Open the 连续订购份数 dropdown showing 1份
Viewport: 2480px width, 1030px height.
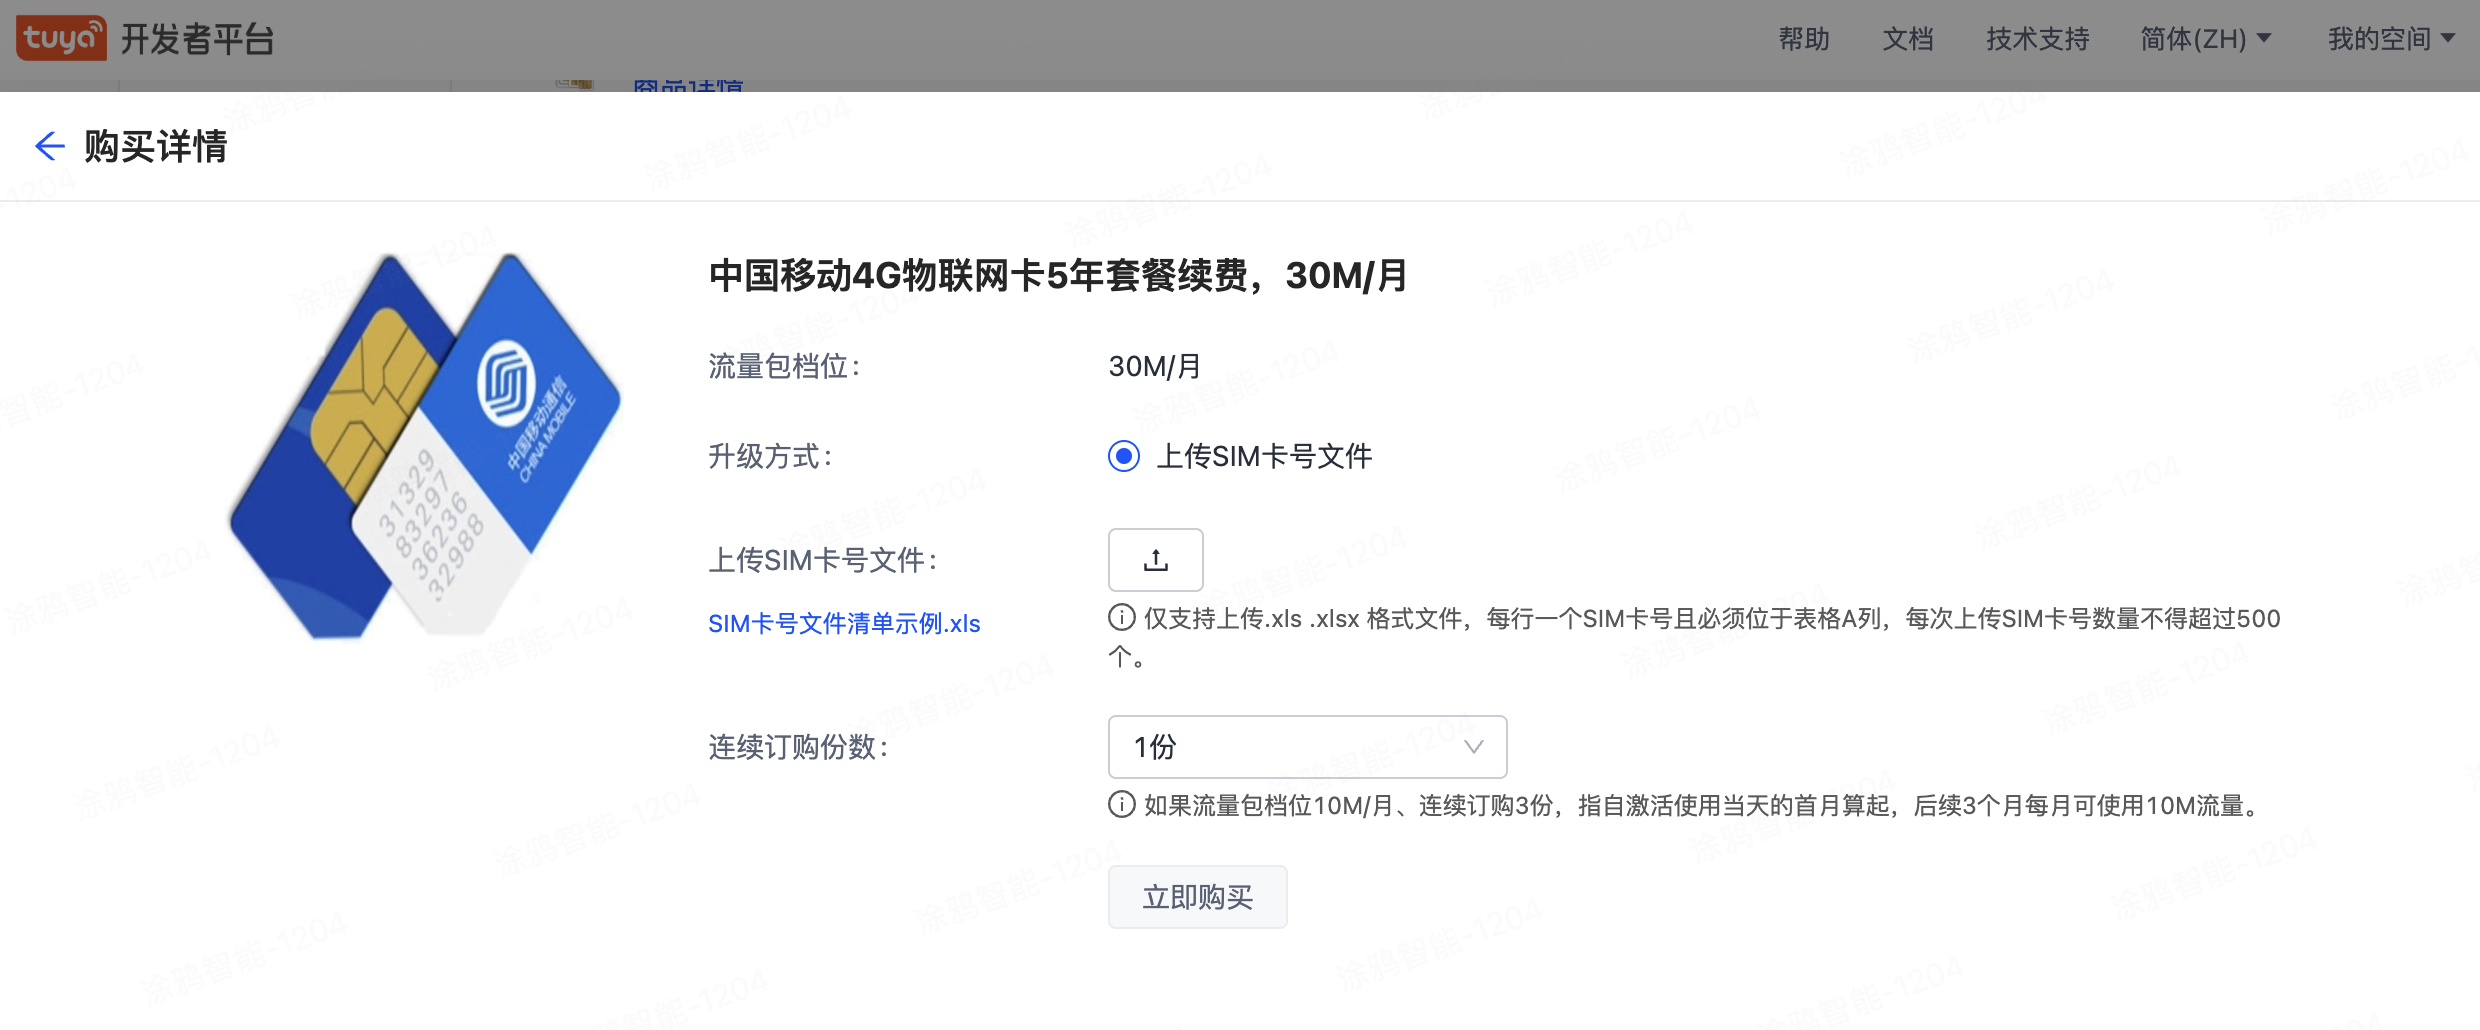point(1307,747)
